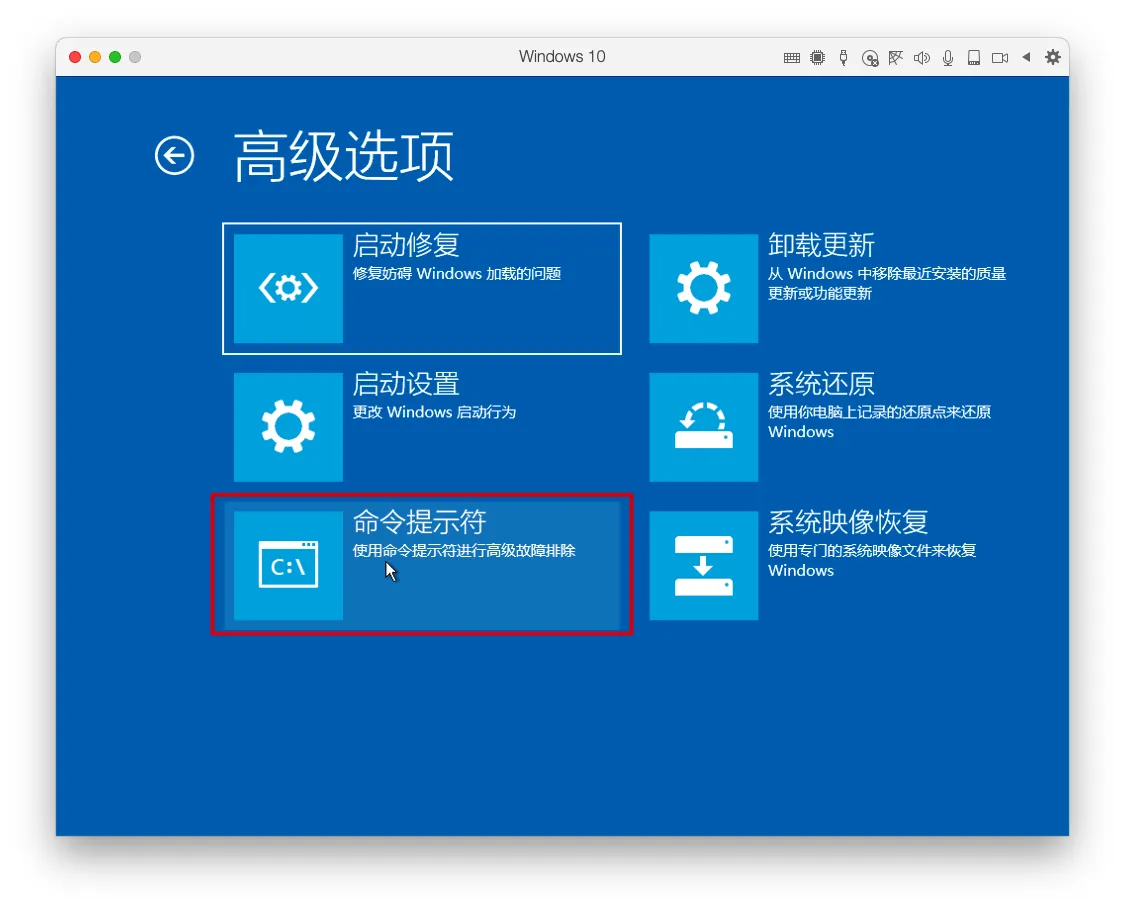This screenshot has height=910, width=1125.
Task: Click the Windows 10 window title
Action: tap(562, 57)
